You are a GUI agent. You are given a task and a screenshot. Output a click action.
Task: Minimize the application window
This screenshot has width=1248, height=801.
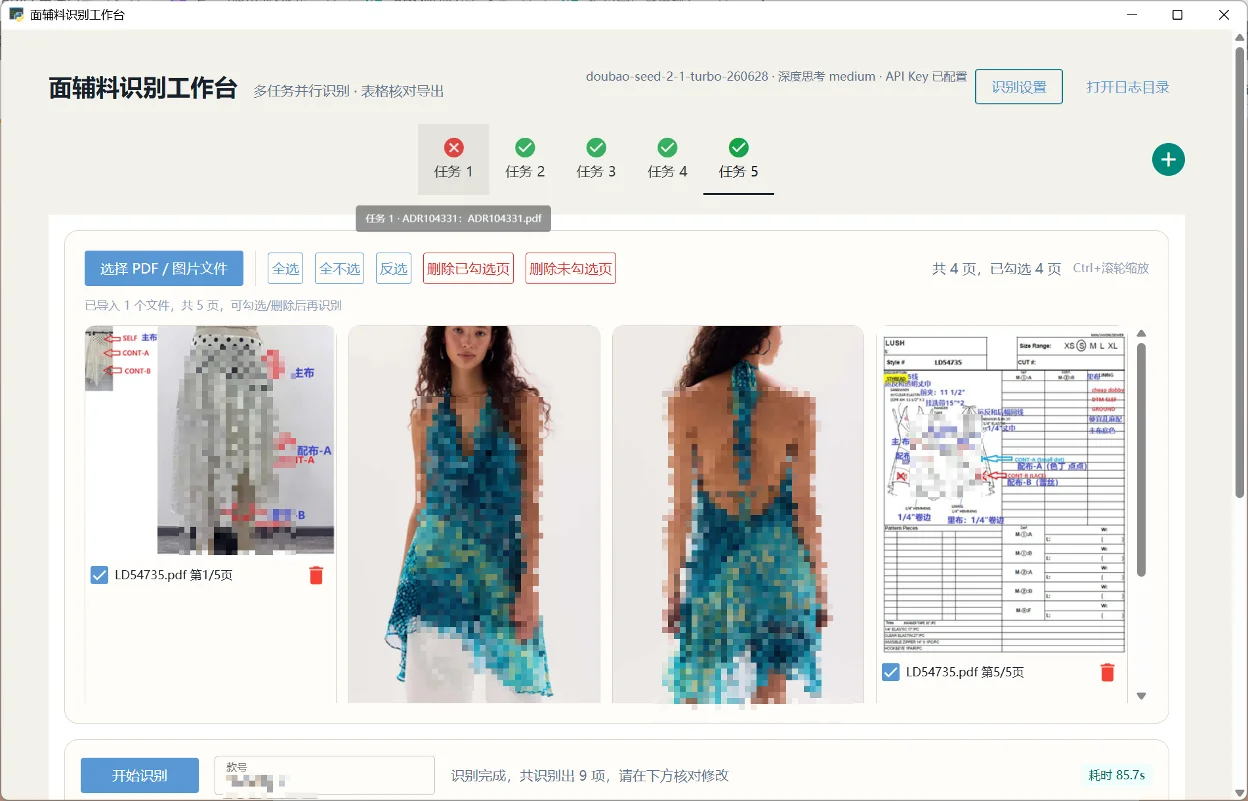[1133, 15]
